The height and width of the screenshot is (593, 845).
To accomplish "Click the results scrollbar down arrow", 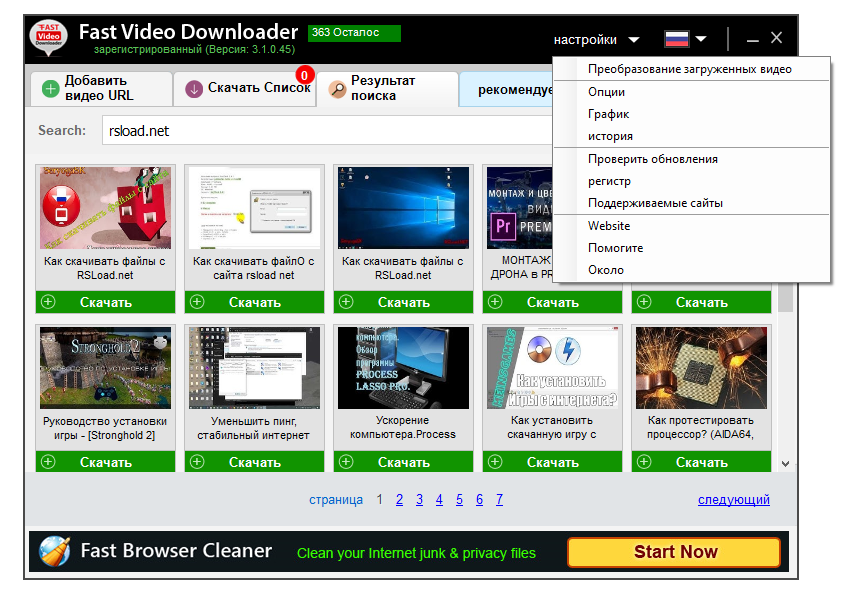I will [x=786, y=464].
